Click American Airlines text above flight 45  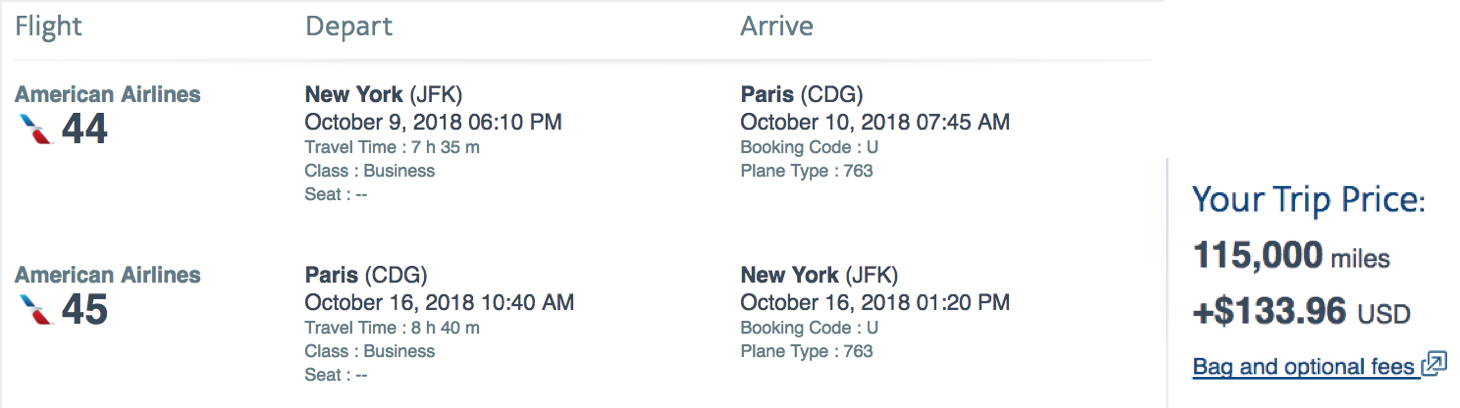tap(108, 274)
